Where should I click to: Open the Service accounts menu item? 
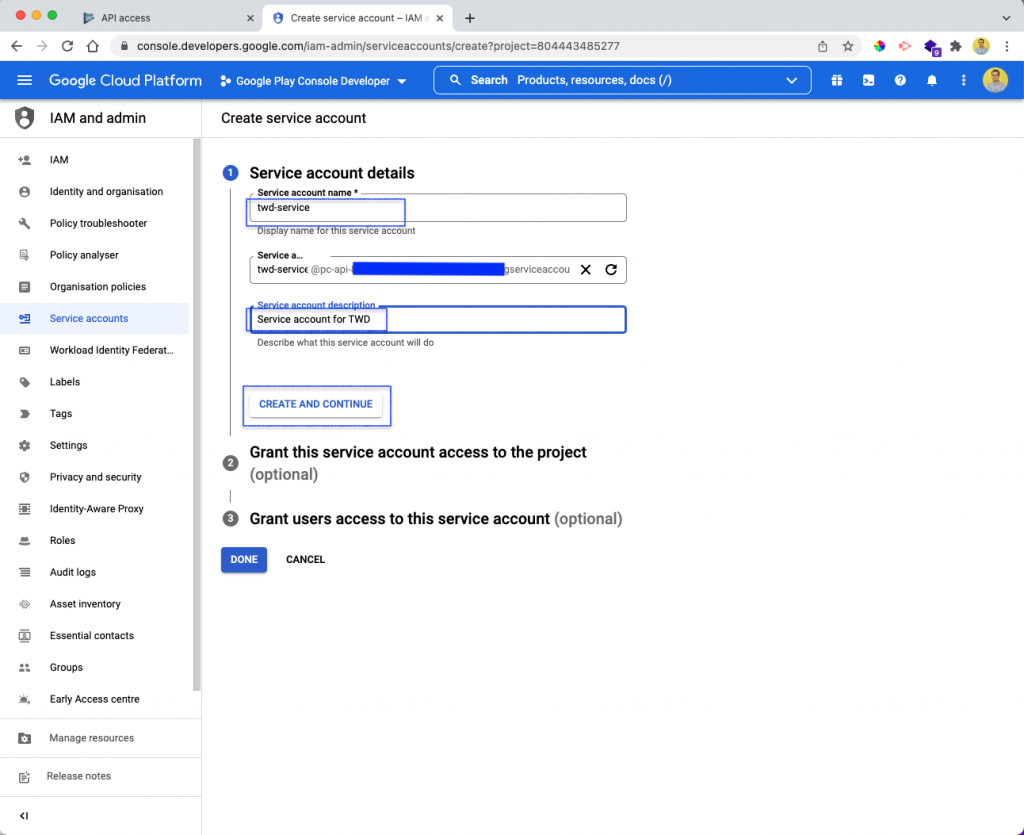click(x=95, y=319)
